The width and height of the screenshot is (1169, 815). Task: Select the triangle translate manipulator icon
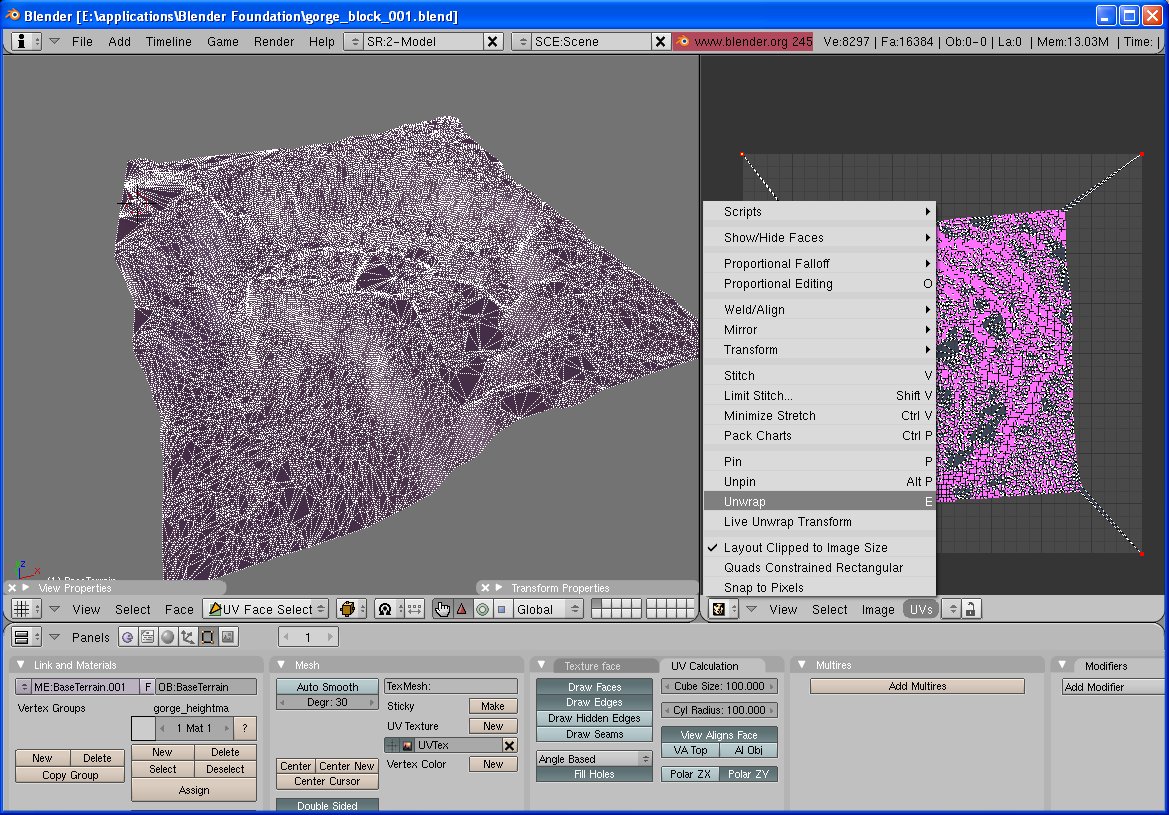[x=462, y=609]
